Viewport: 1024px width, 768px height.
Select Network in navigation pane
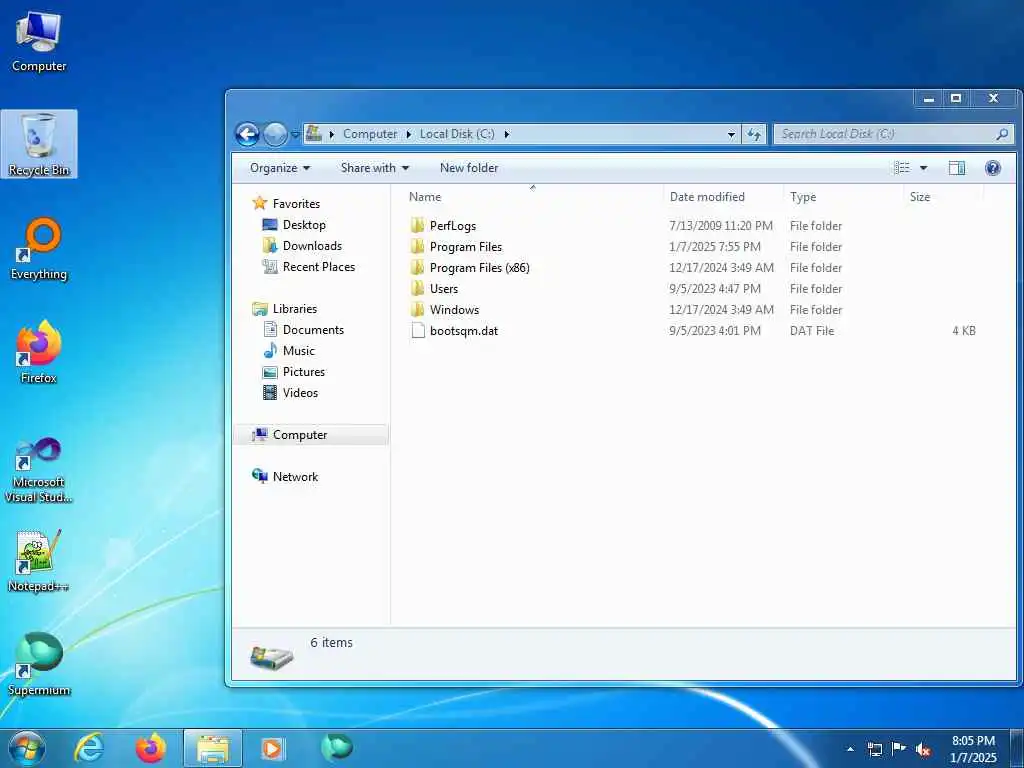(x=285, y=477)
